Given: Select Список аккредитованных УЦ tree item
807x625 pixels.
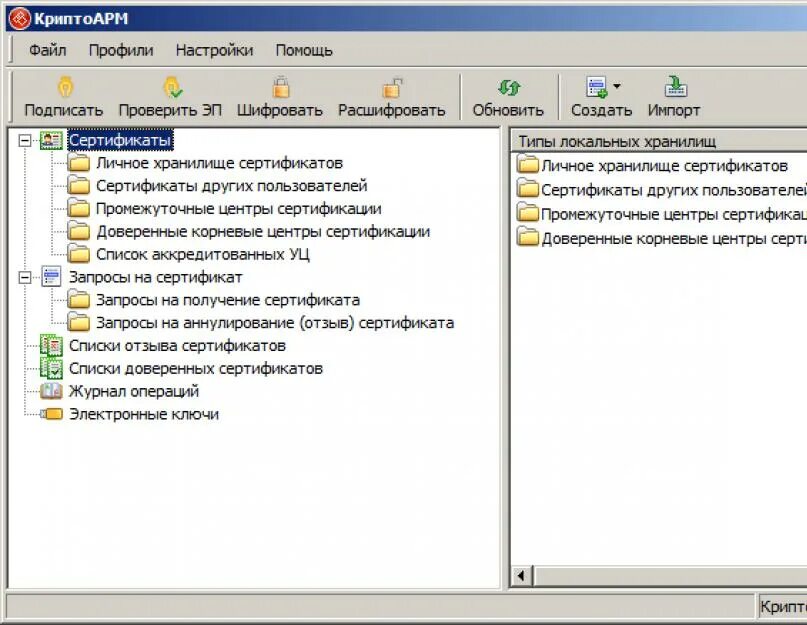Looking at the screenshot, I should [203, 254].
